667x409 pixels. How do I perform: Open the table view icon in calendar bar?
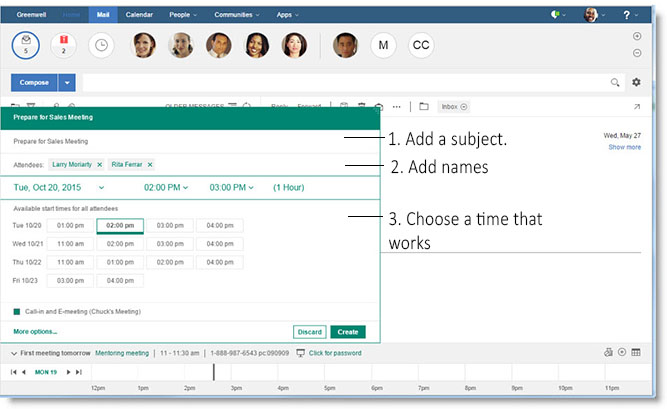pos(636,352)
